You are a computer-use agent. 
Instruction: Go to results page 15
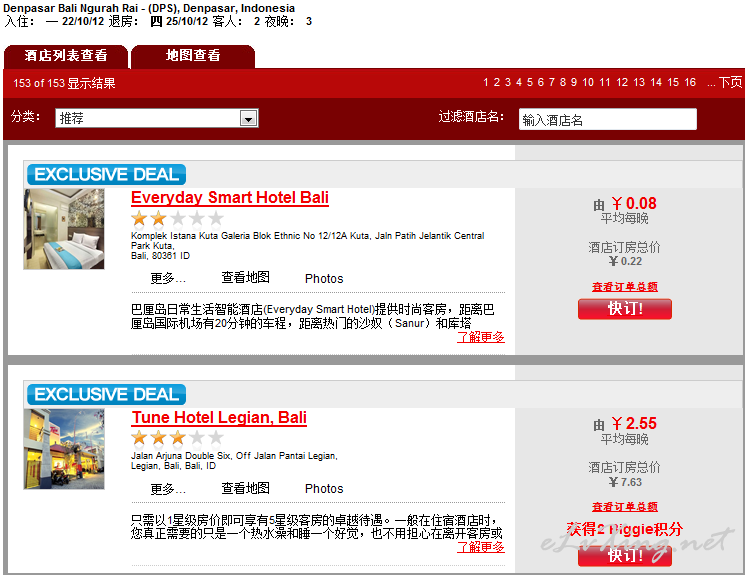click(673, 83)
